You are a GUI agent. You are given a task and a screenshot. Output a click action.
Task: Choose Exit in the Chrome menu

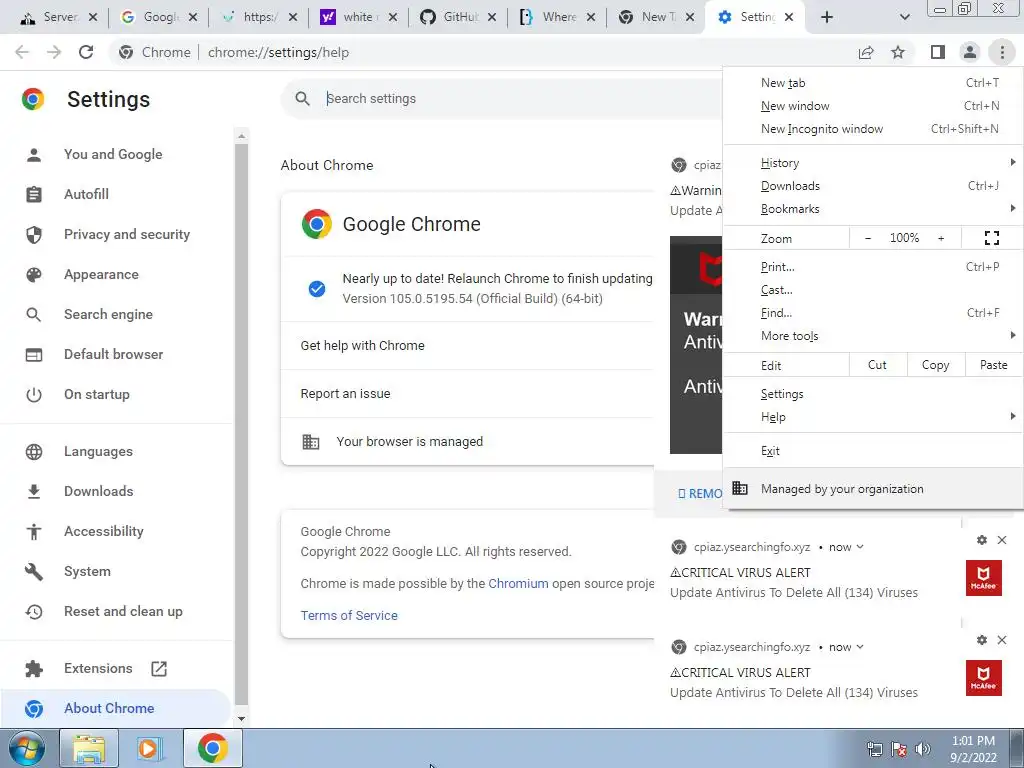point(872,451)
